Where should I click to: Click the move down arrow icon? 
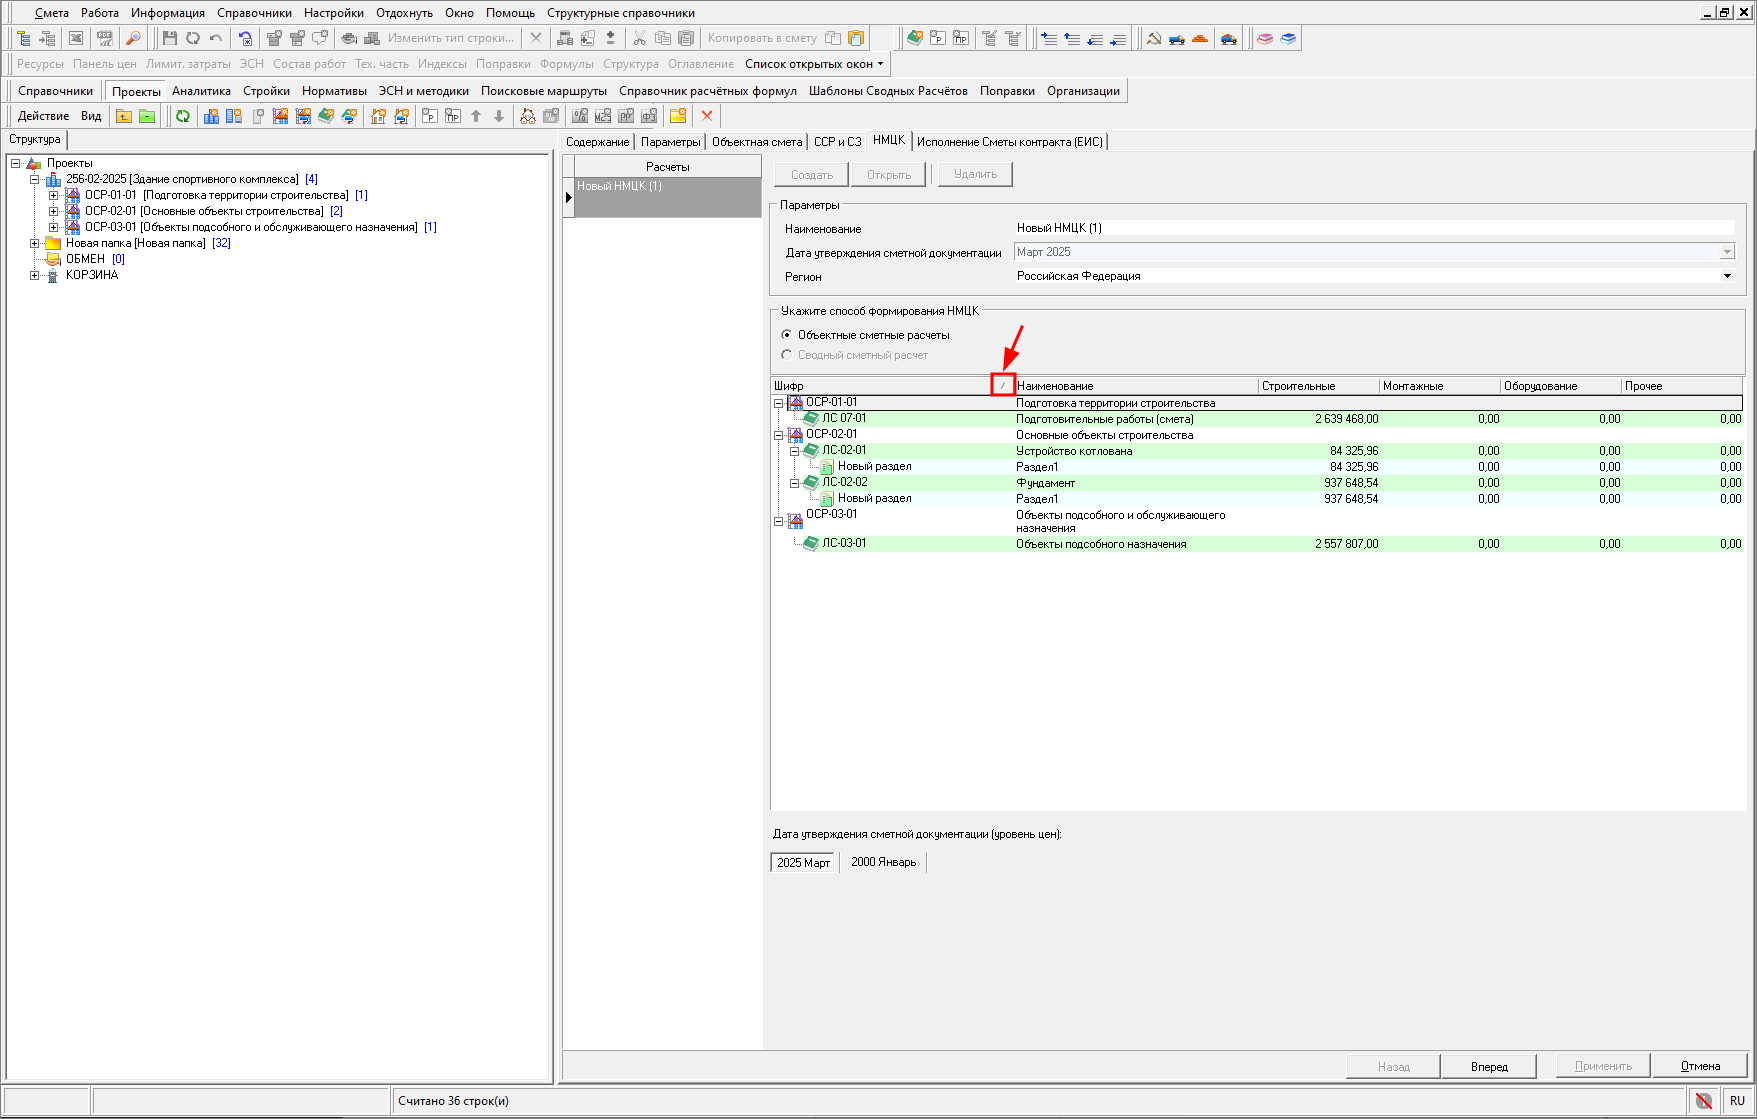click(499, 116)
